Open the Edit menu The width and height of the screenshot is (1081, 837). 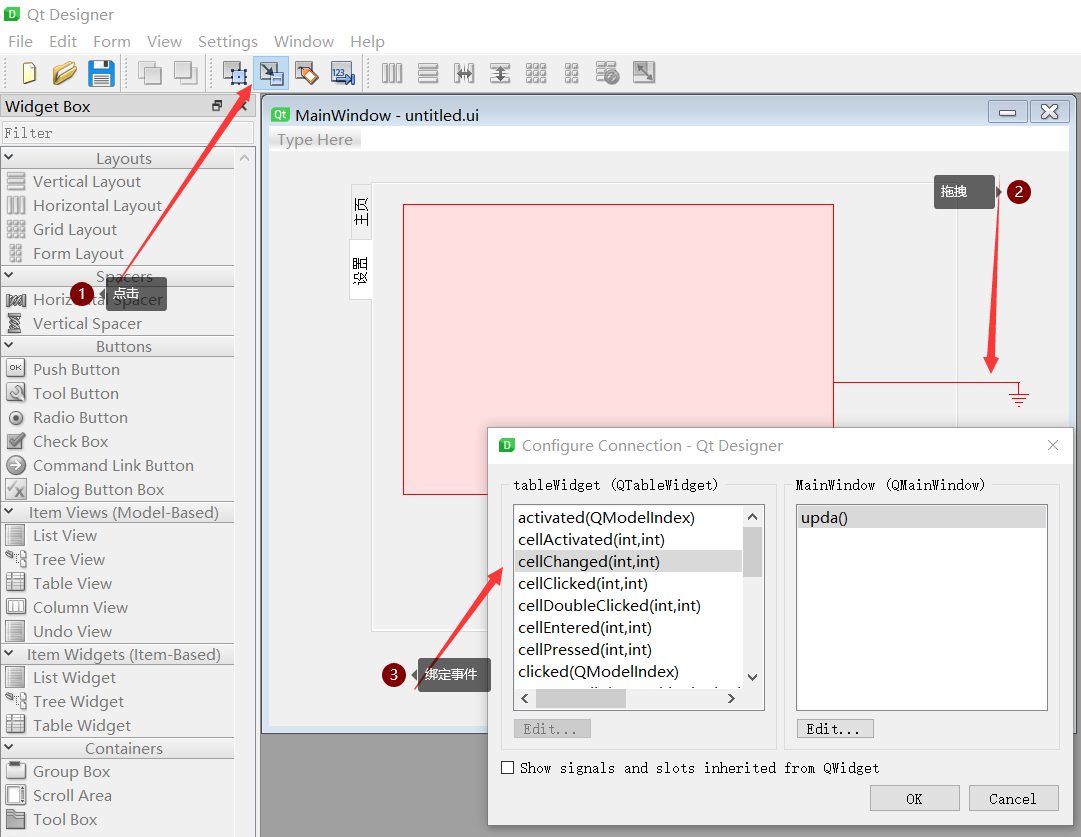[x=63, y=41]
